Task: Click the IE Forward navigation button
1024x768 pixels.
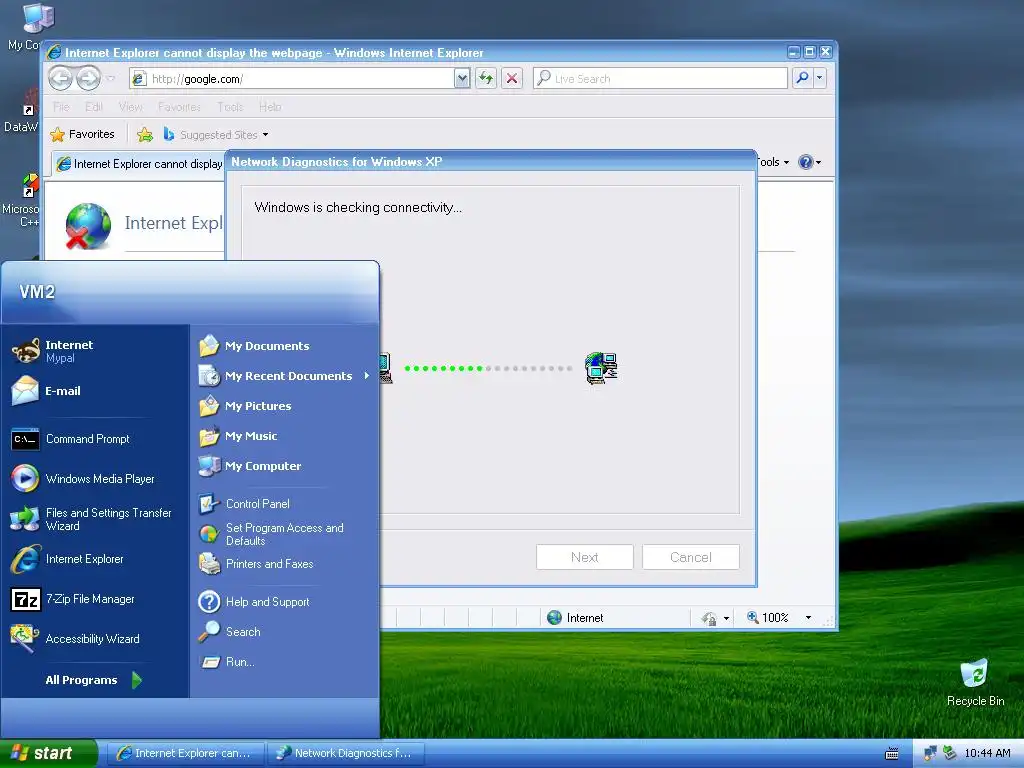Action: (88, 78)
